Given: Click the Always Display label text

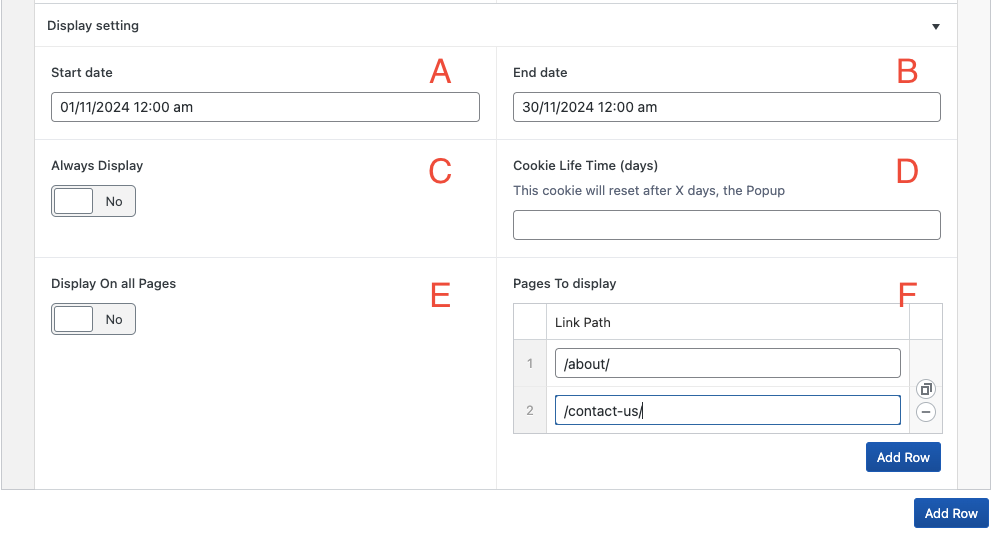Looking at the screenshot, I should pos(97,165).
